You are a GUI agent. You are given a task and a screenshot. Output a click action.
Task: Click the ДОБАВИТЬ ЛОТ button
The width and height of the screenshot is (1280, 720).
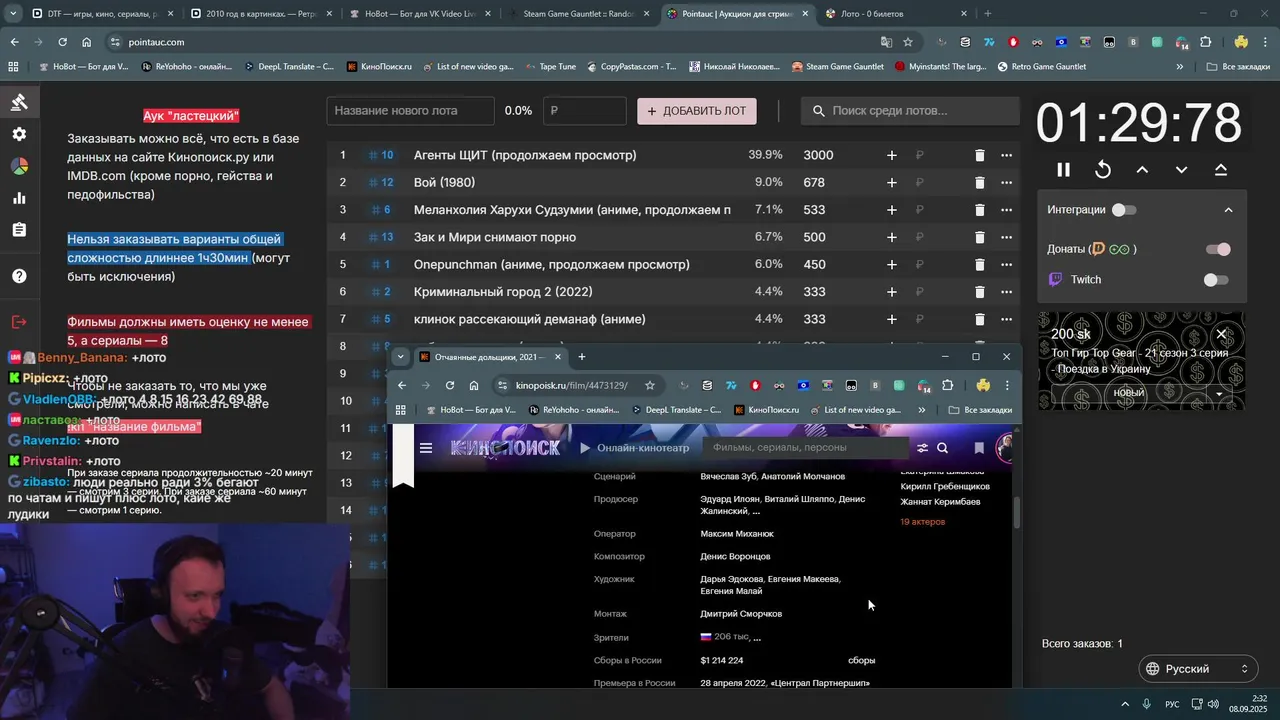click(x=697, y=111)
